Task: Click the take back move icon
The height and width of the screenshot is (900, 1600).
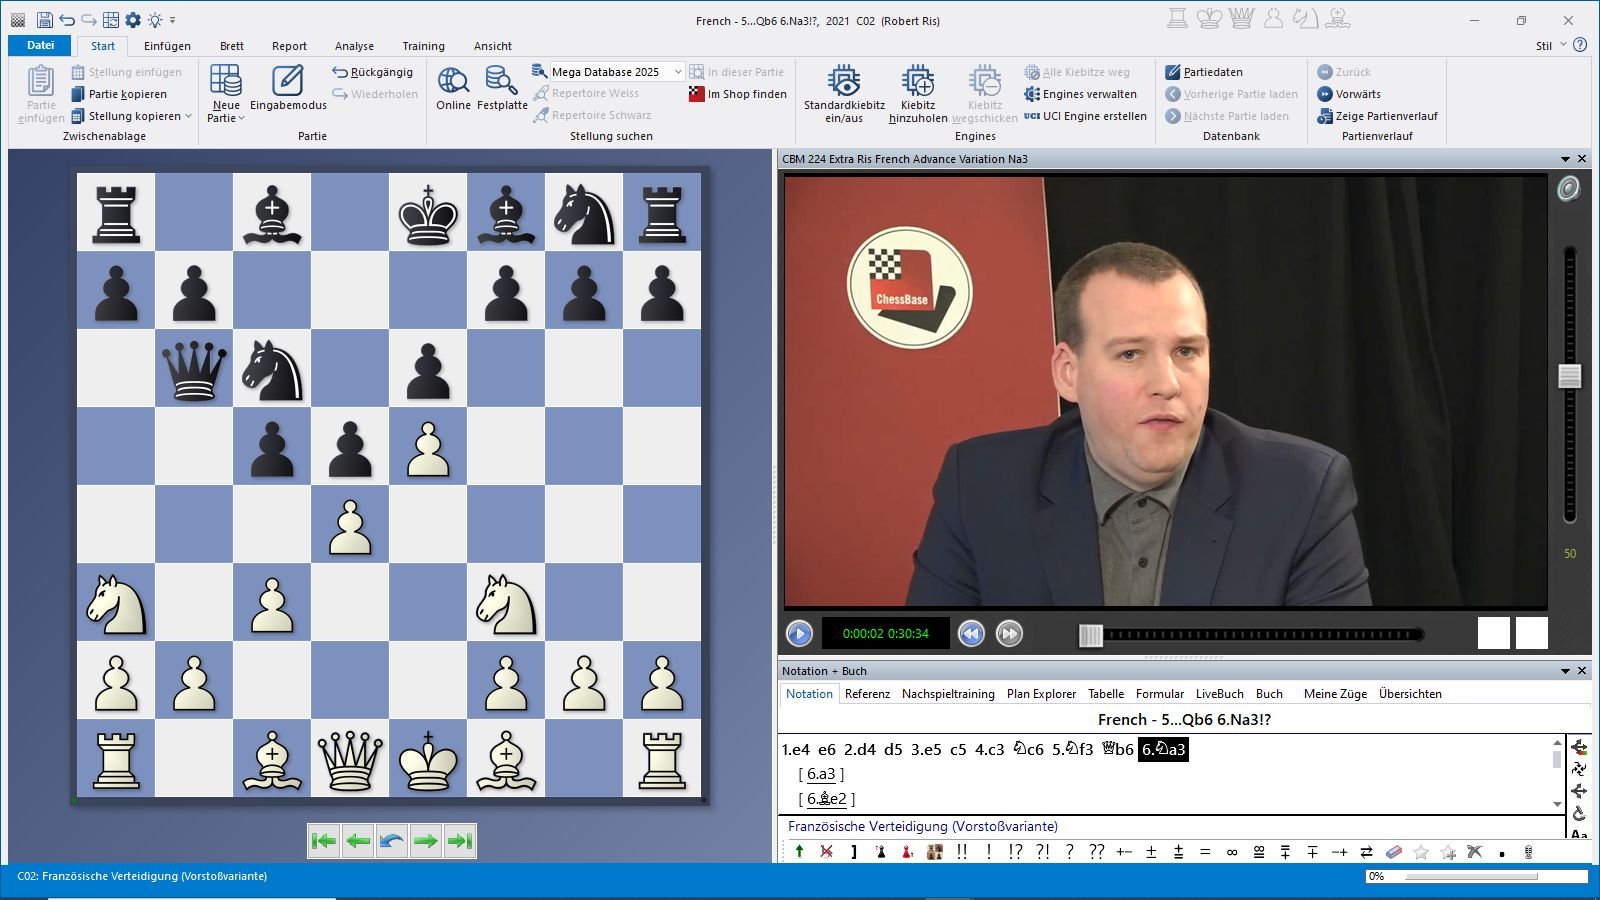Action: pos(392,841)
